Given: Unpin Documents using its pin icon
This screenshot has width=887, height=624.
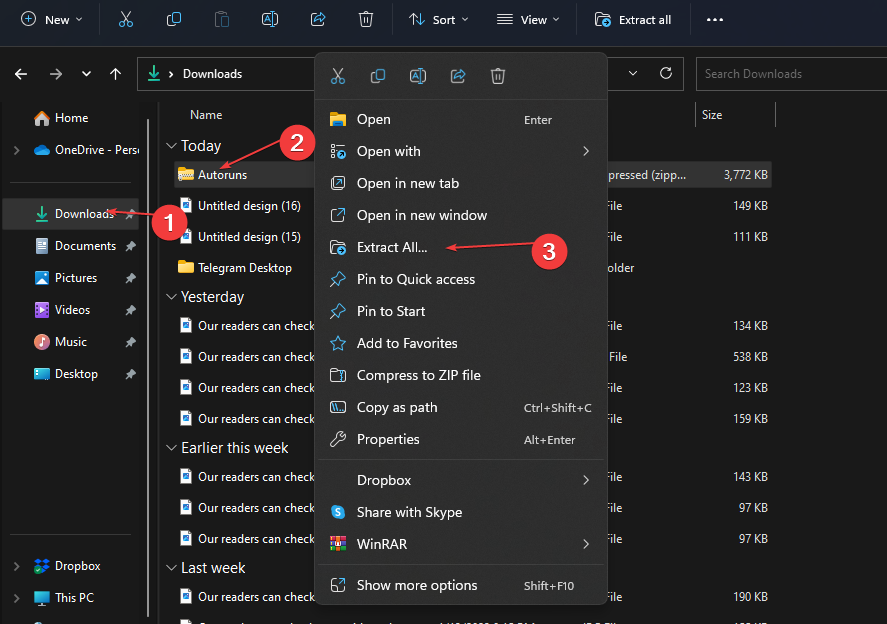Looking at the screenshot, I should [131, 246].
